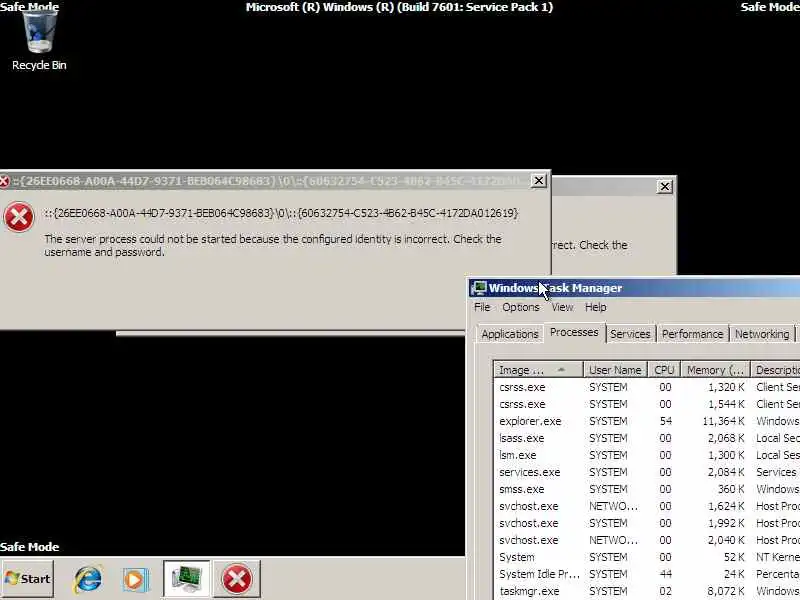Viewport: 800px width, 600px height.
Task: Sort by Description column header
Action: [776, 370]
